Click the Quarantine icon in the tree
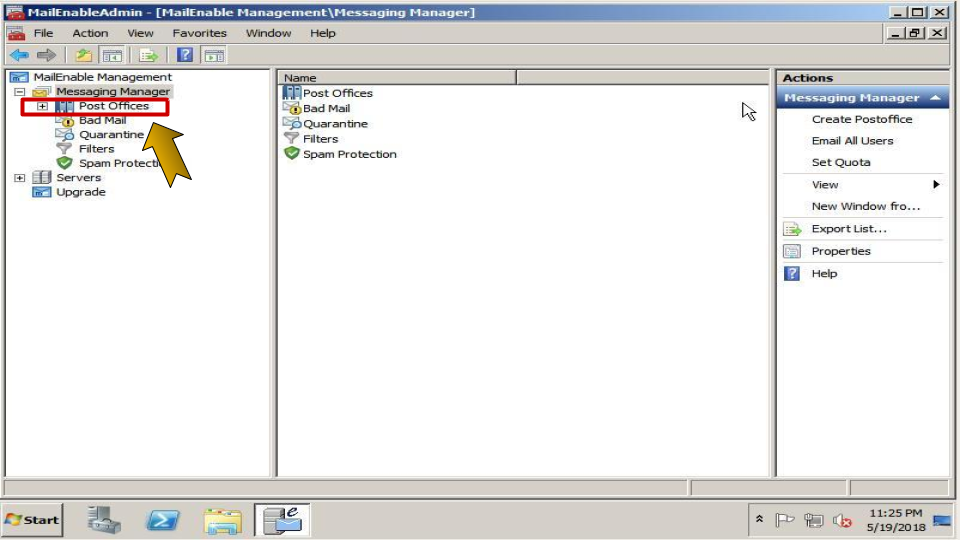Viewport: 960px width, 540px height. pos(65,135)
